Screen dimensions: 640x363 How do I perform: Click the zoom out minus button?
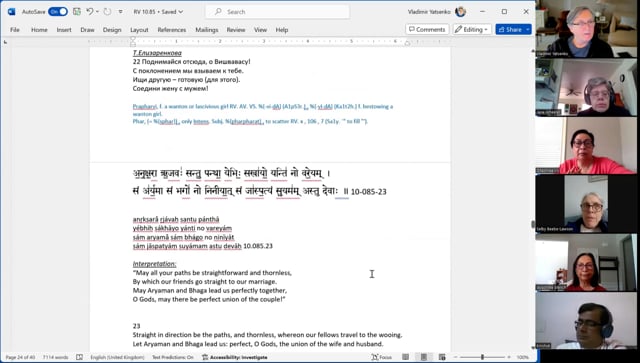456,357
